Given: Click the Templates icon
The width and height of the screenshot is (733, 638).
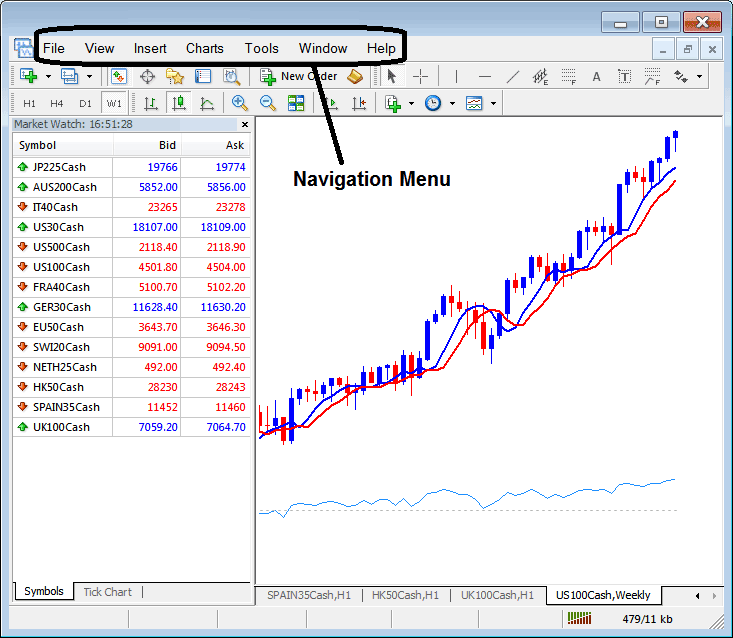Looking at the screenshot, I should coord(474,103).
